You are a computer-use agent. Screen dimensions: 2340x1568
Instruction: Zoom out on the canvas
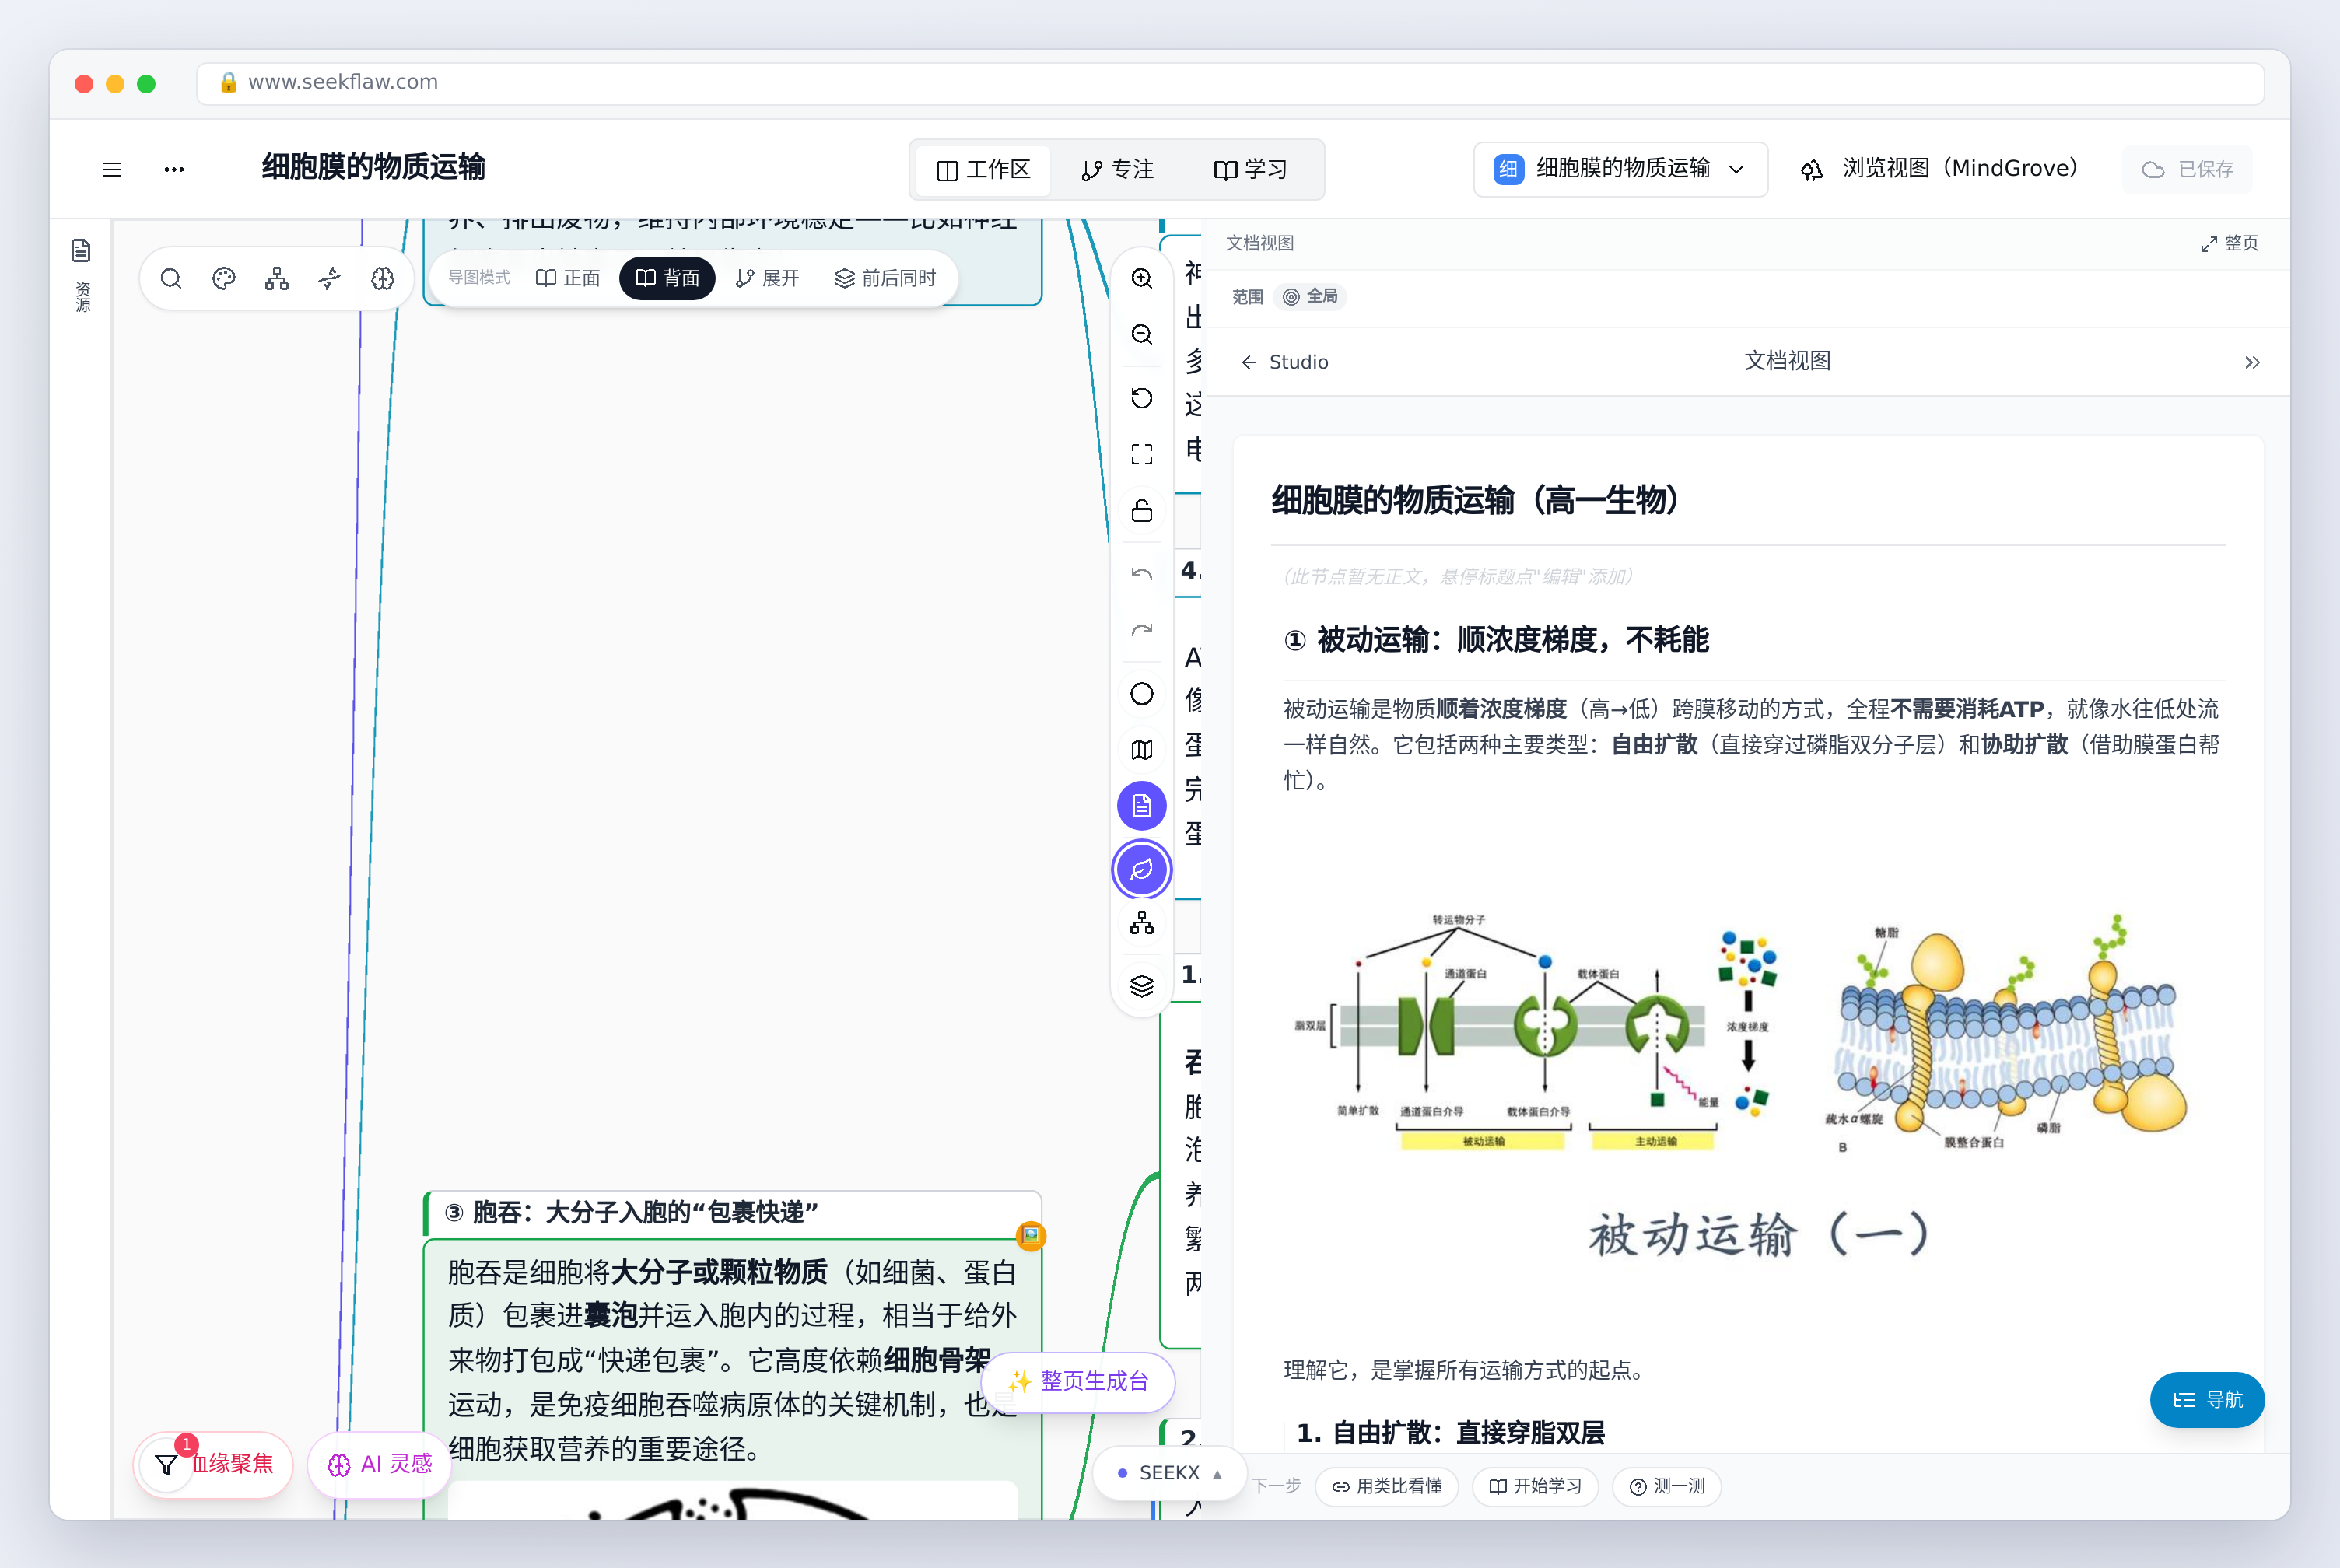click(1142, 334)
